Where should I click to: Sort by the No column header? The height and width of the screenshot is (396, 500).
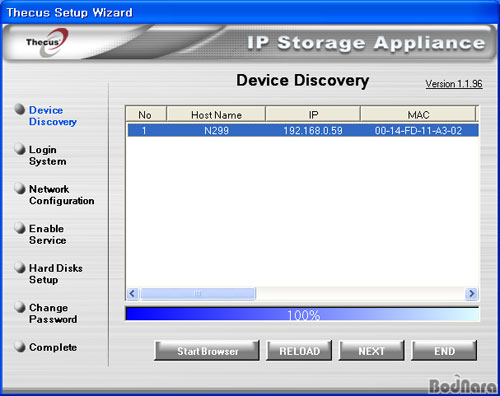(x=146, y=115)
